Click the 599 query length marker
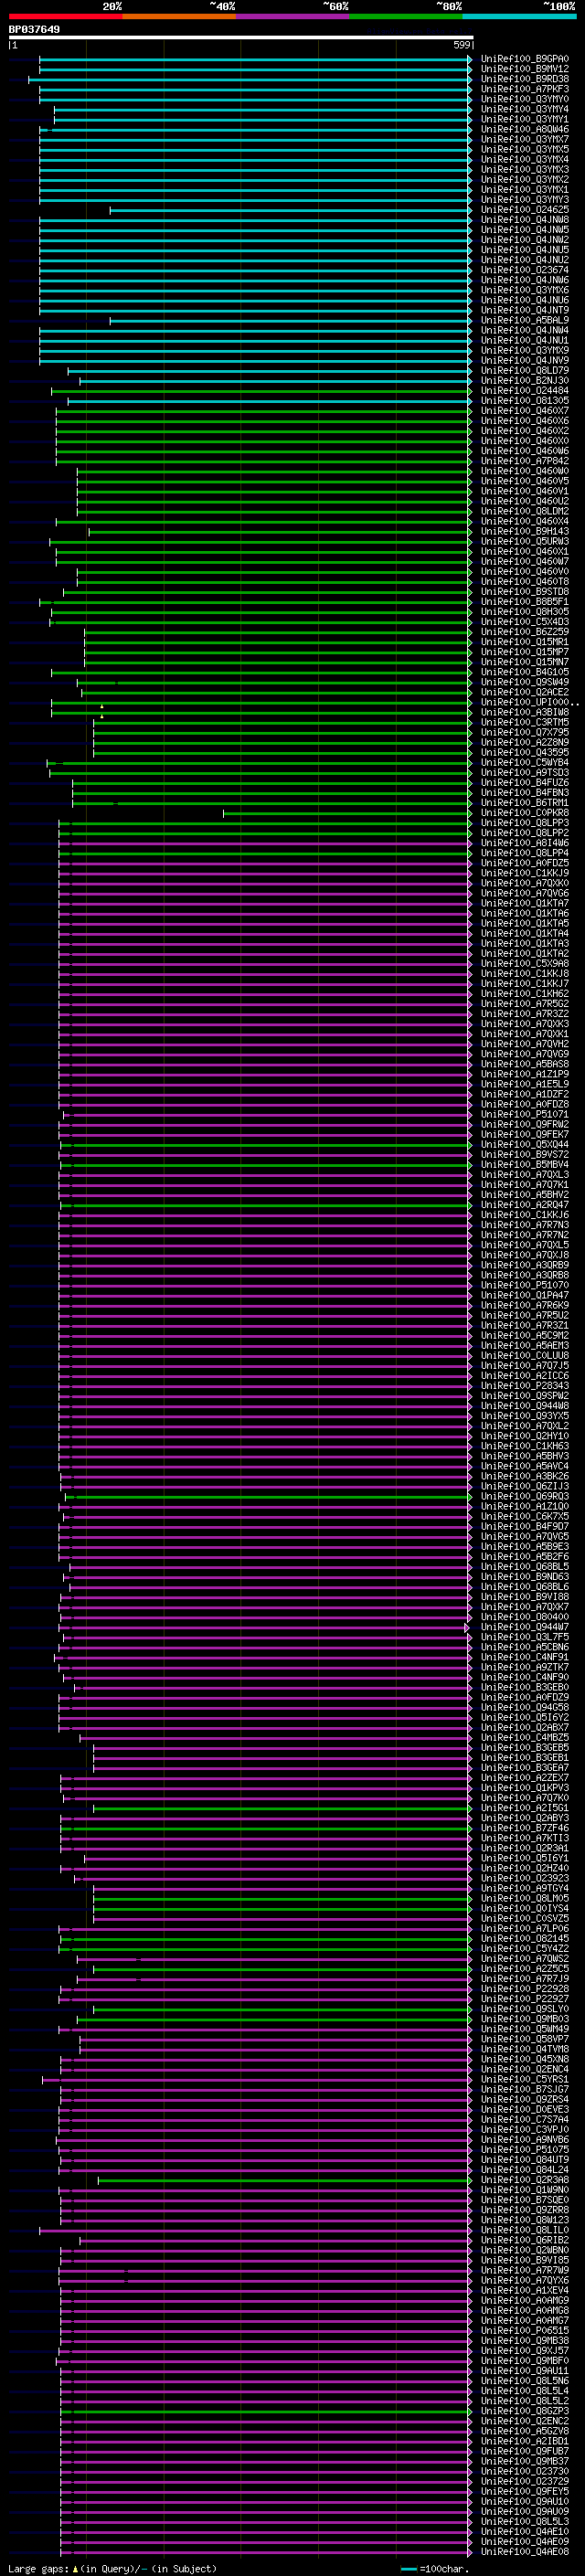Viewport: 585px width, 2576px height. [462, 45]
